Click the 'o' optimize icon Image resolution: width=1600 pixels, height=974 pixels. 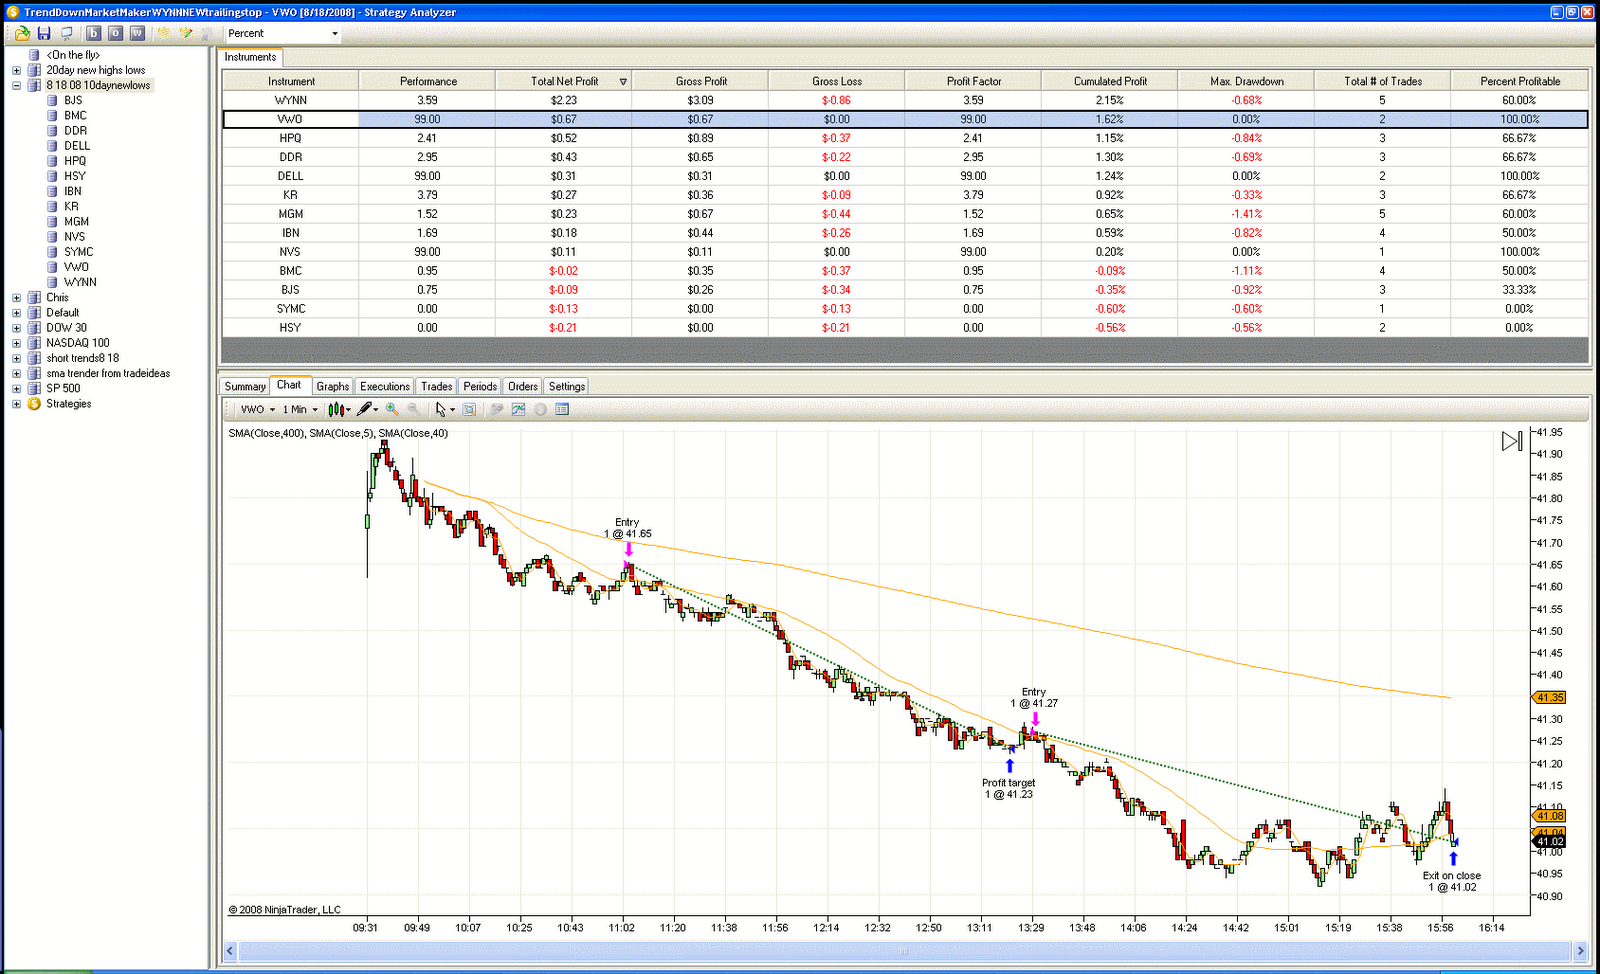point(112,33)
